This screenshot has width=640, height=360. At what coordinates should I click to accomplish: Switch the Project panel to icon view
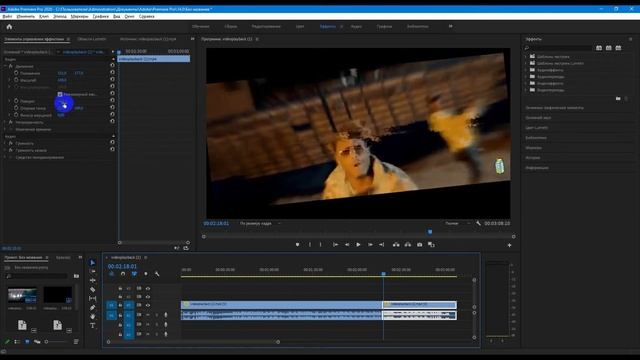click(x=27, y=342)
